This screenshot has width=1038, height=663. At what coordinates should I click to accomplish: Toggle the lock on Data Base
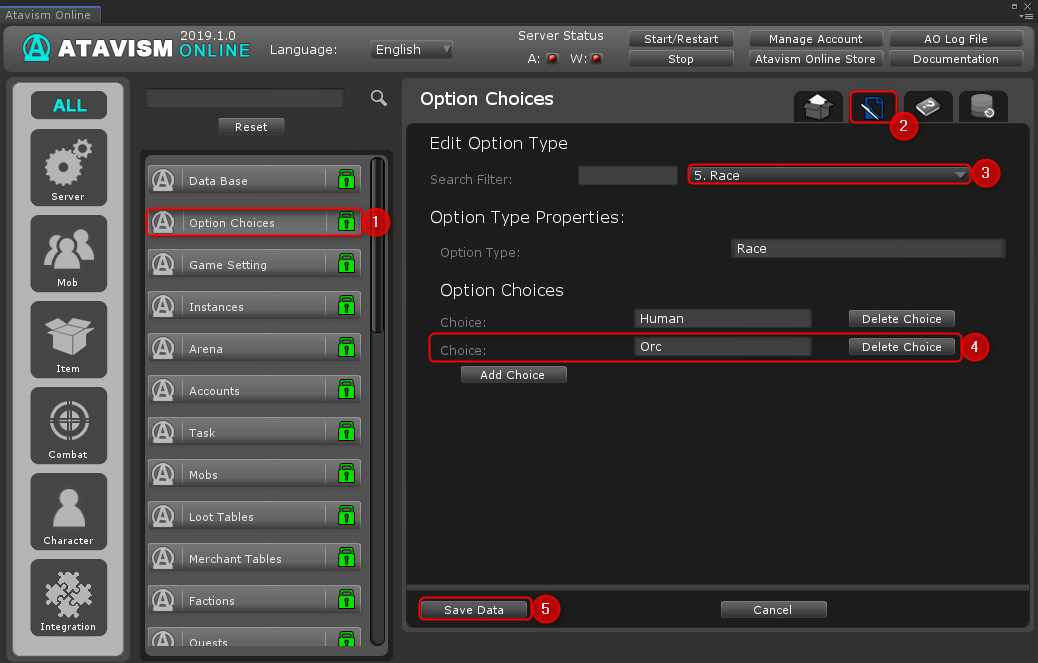[x=346, y=180]
